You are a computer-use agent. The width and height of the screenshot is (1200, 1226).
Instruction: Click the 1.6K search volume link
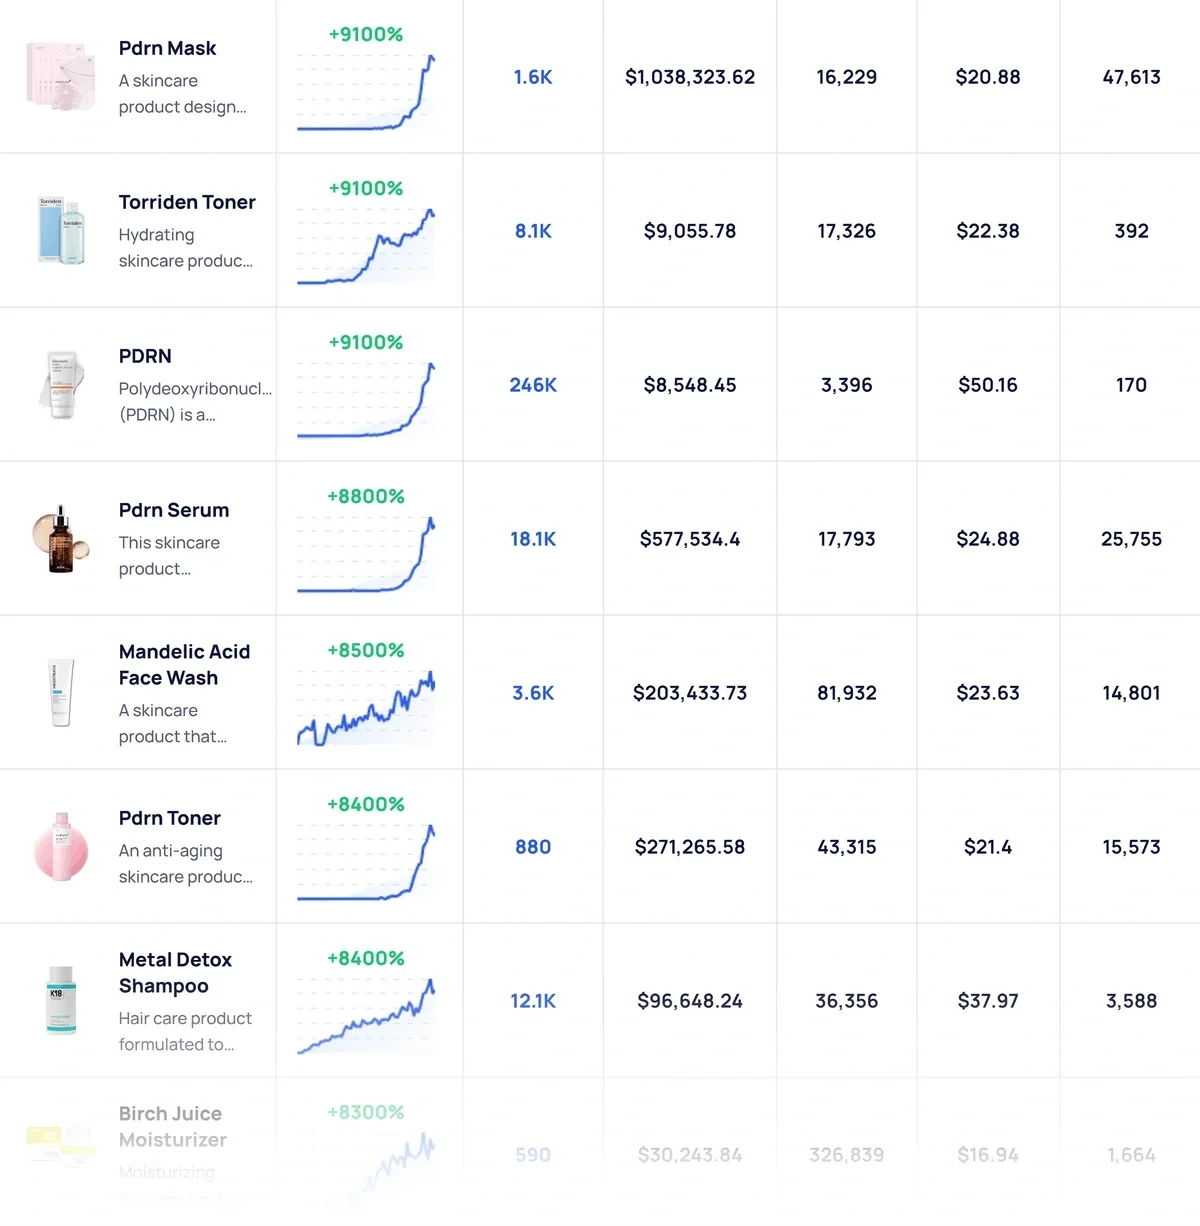coord(532,76)
